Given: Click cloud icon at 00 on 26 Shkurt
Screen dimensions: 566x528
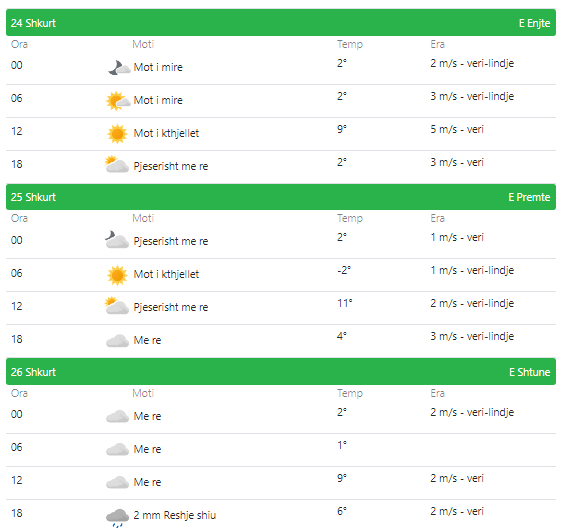Looking at the screenshot, I should point(117,416).
